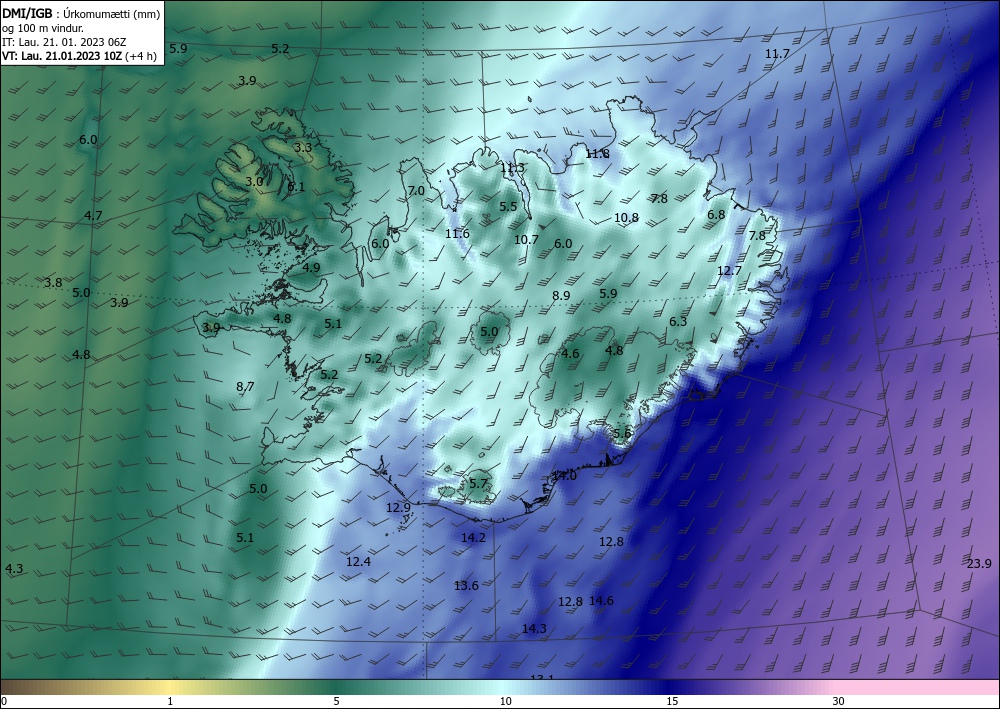Click the 5.5 value in the north
Viewport: 1000px width, 709px height.
tap(508, 207)
